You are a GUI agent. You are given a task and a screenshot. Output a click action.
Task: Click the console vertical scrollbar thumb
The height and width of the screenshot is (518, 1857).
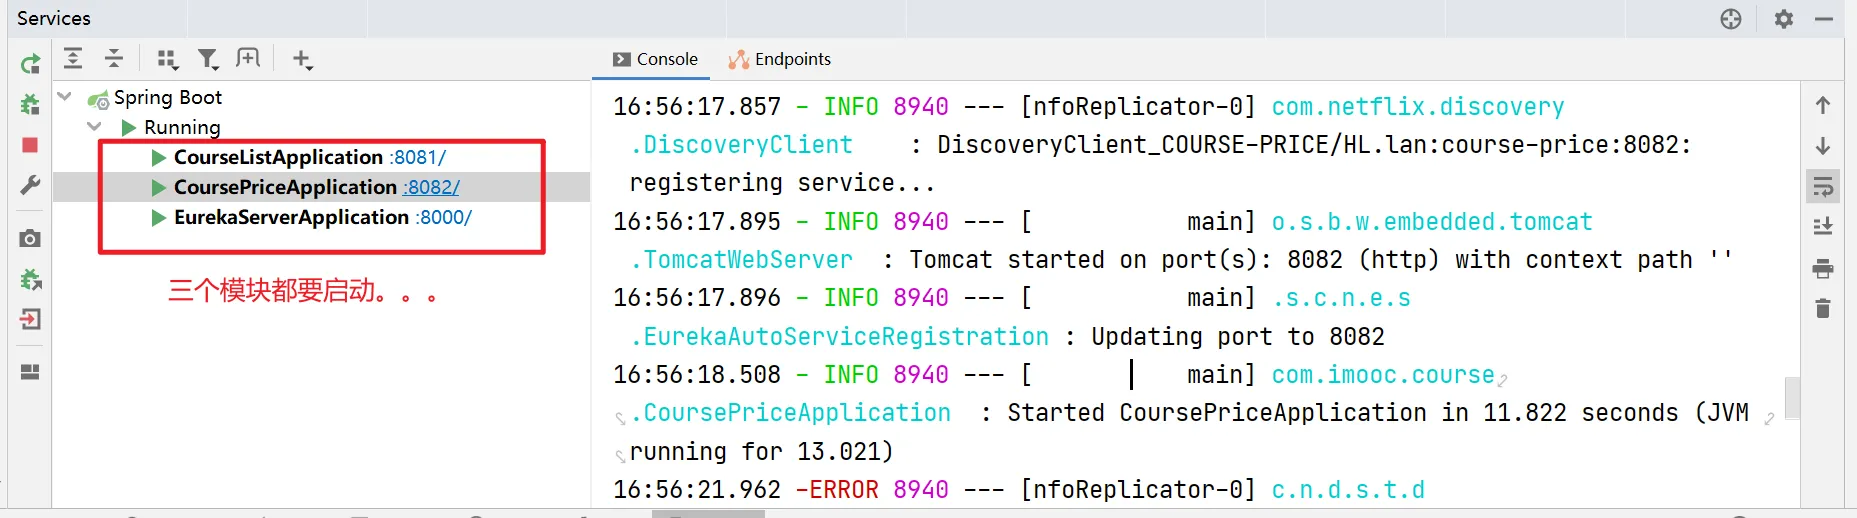1792,397
